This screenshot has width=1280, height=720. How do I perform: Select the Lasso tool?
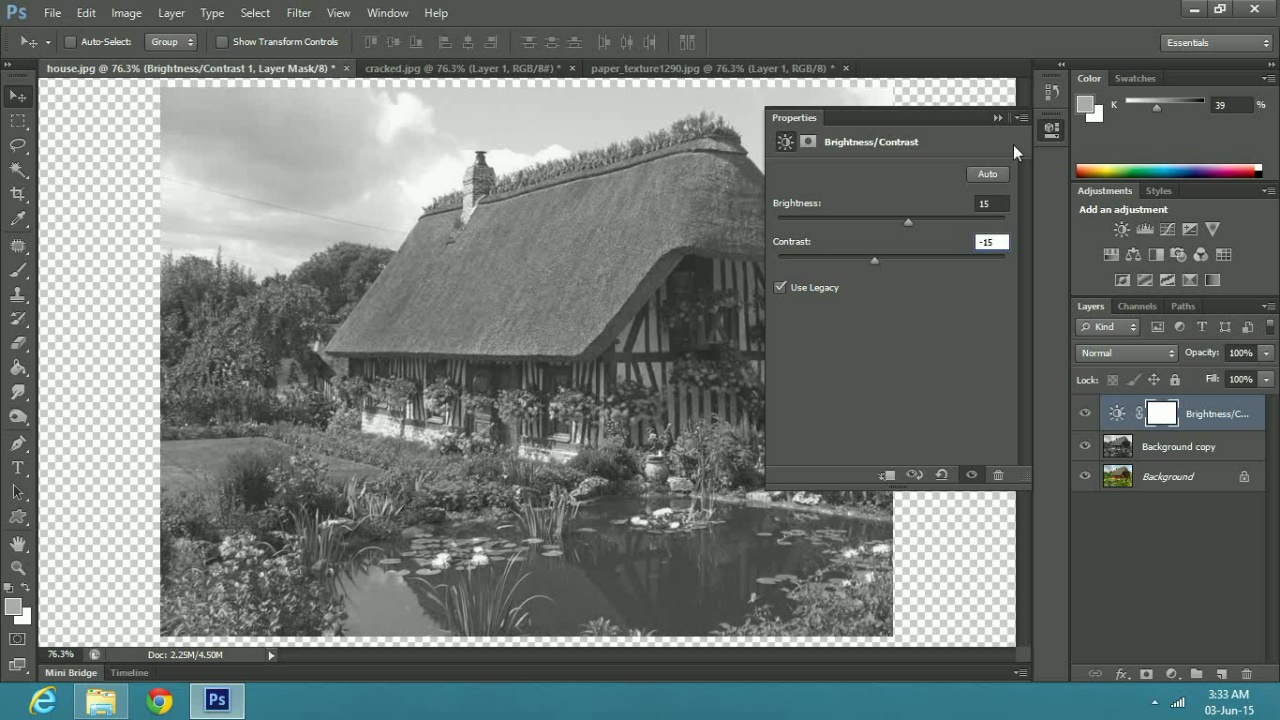click(x=18, y=146)
